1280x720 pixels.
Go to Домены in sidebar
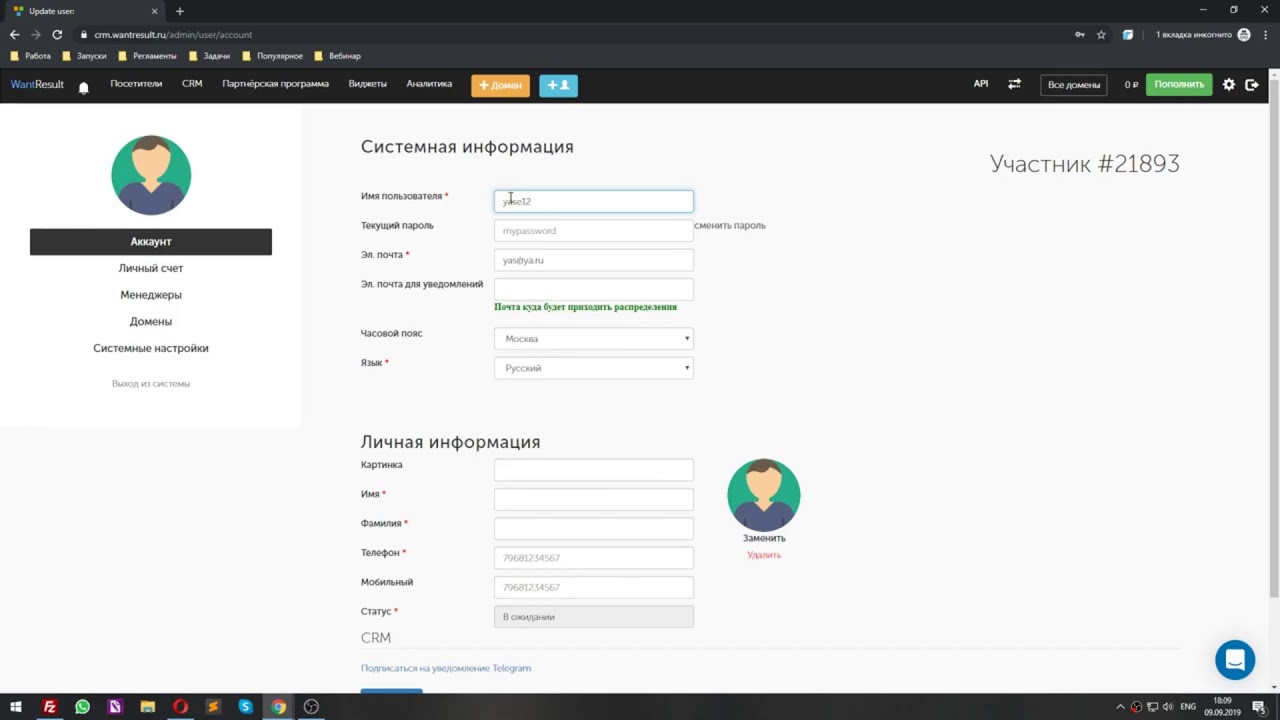pos(151,322)
